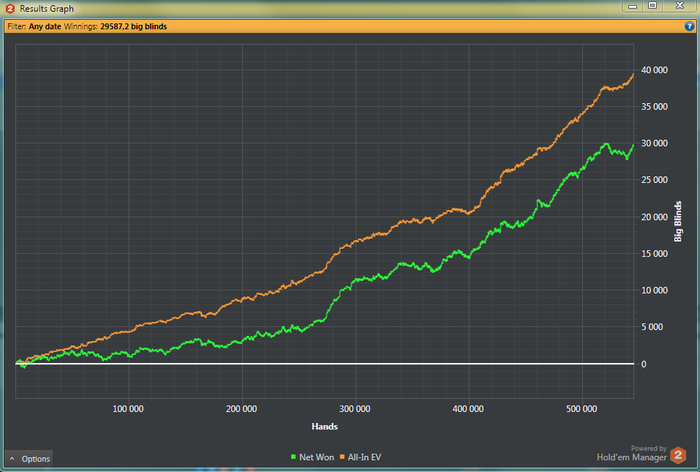Click the 29587,2 big blinds winnings value
This screenshot has height=472, width=700.
tap(133, 26)
